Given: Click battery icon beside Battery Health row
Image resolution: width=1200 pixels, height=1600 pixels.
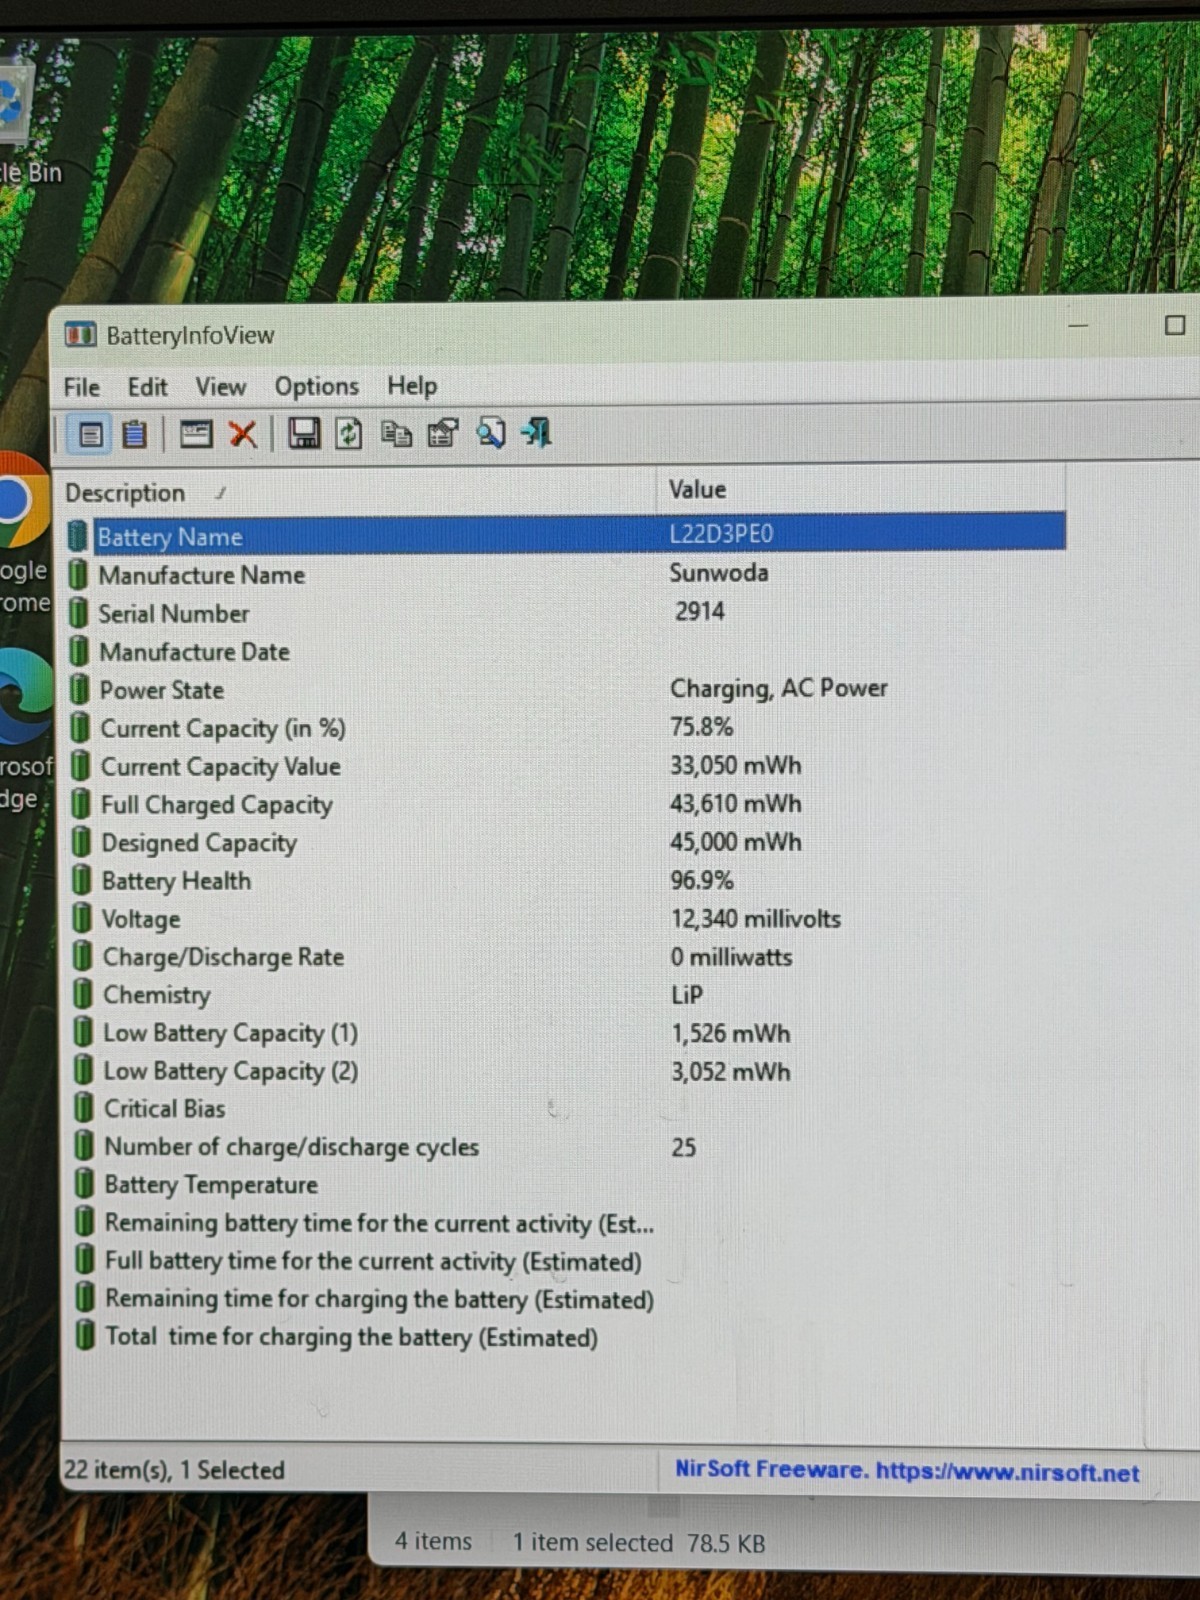Looking at the screenshot, I should (x=81, y=880).
